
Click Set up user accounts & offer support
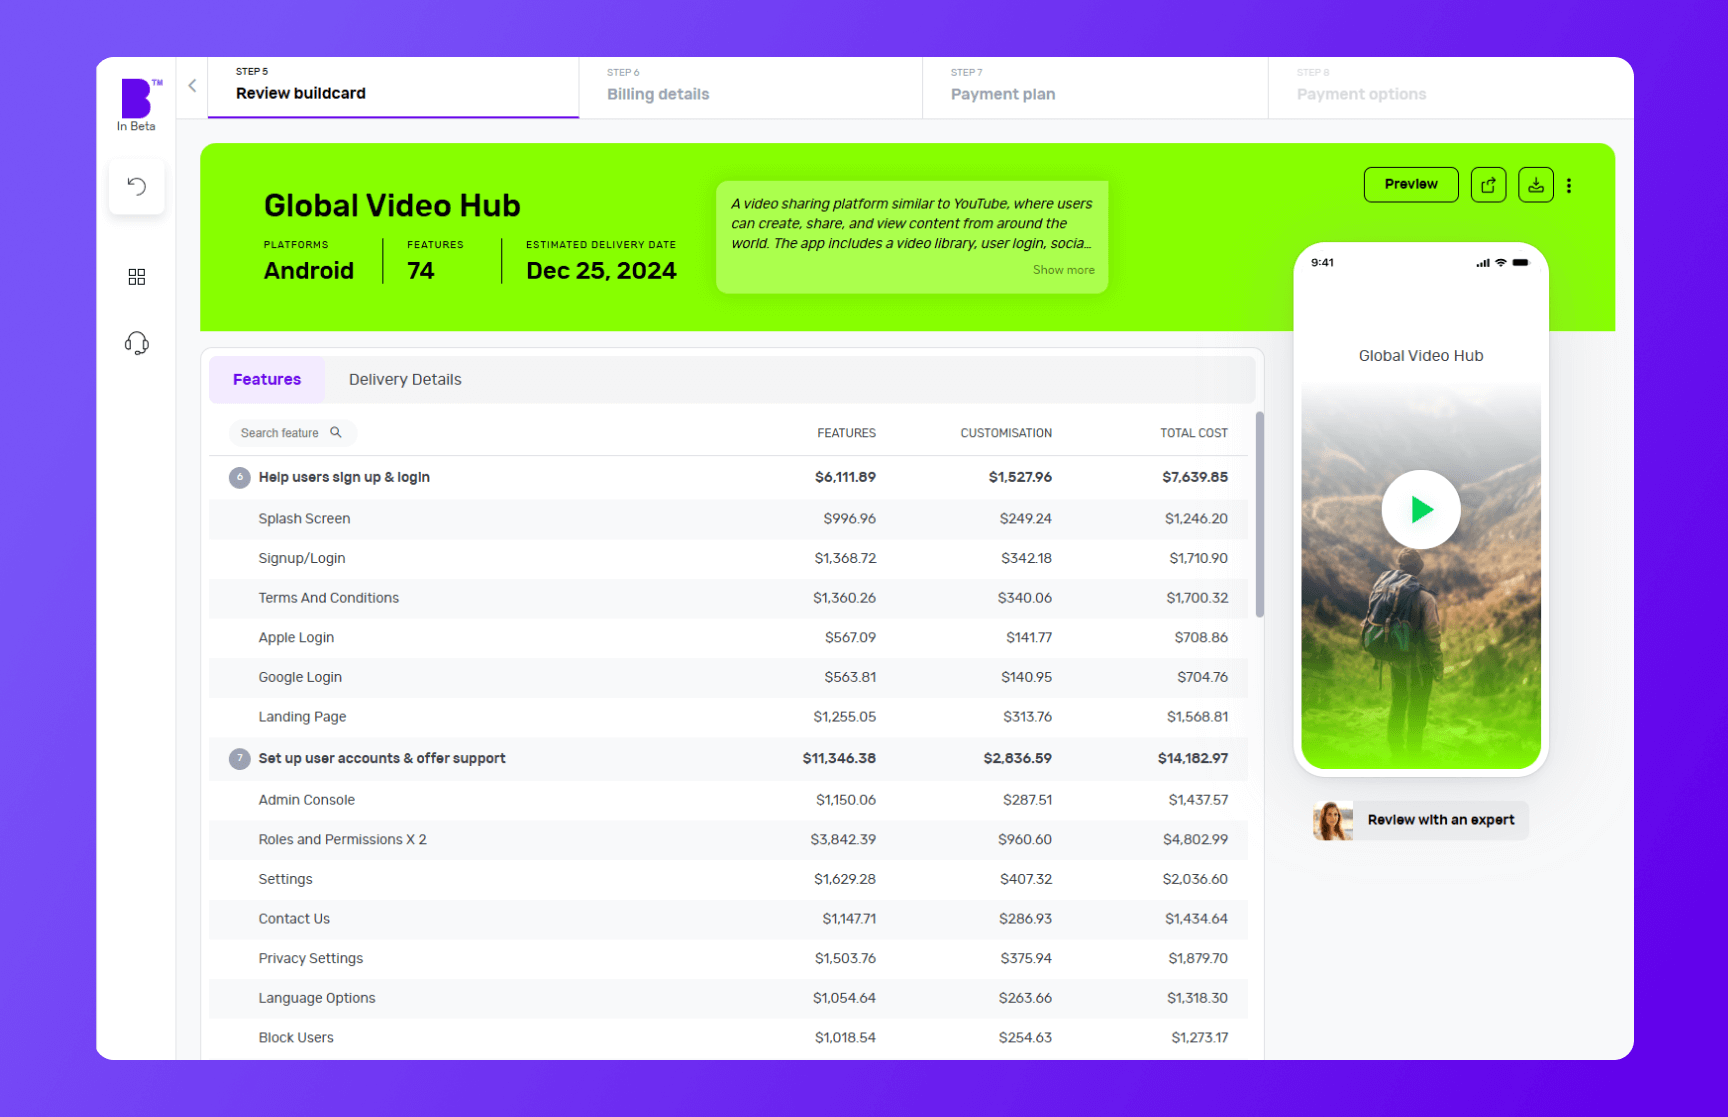tap(728, 759)
